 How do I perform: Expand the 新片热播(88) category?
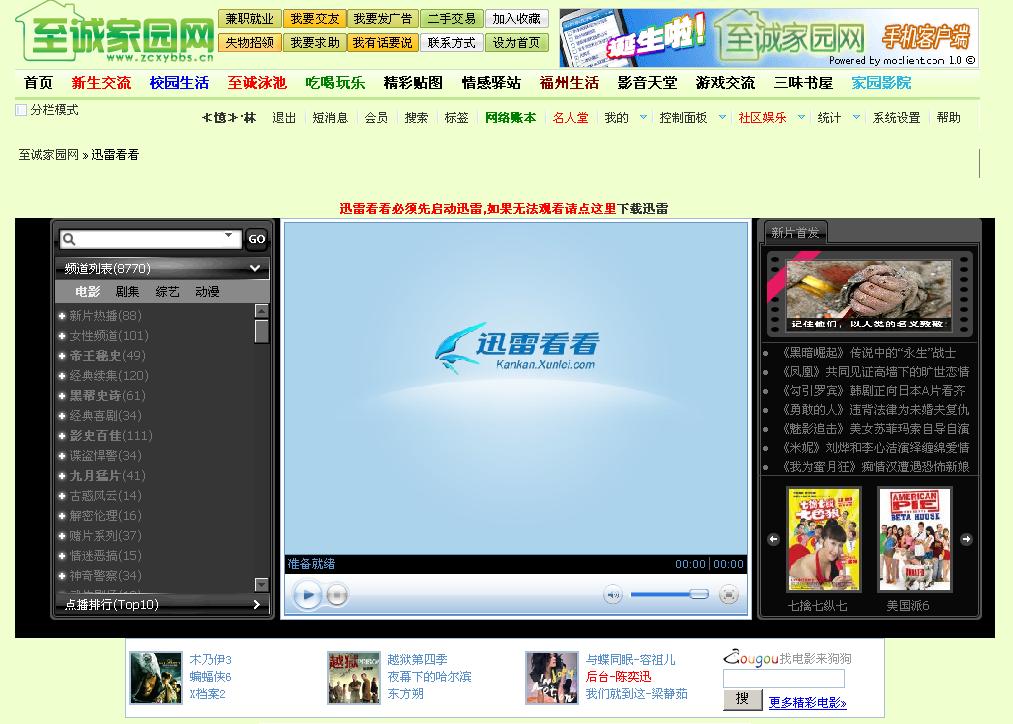click(62, 316)
